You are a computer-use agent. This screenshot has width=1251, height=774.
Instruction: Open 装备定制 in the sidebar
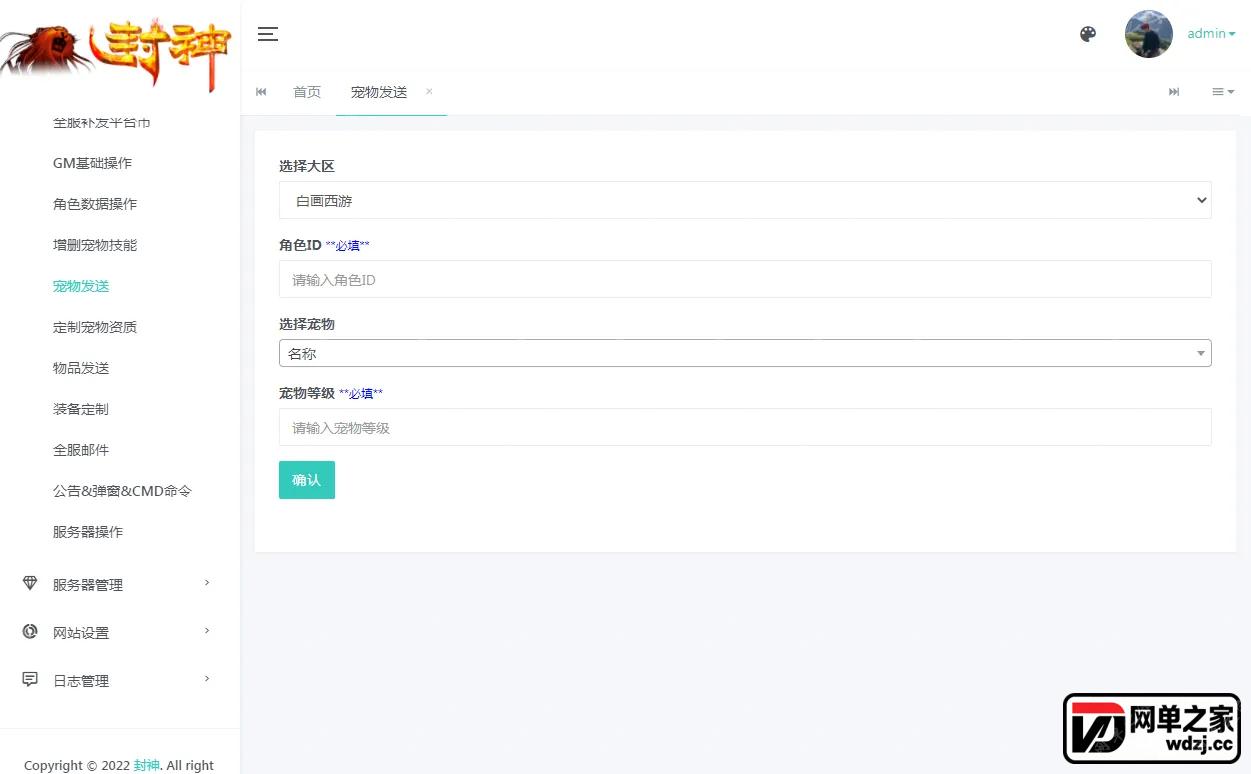81,409
